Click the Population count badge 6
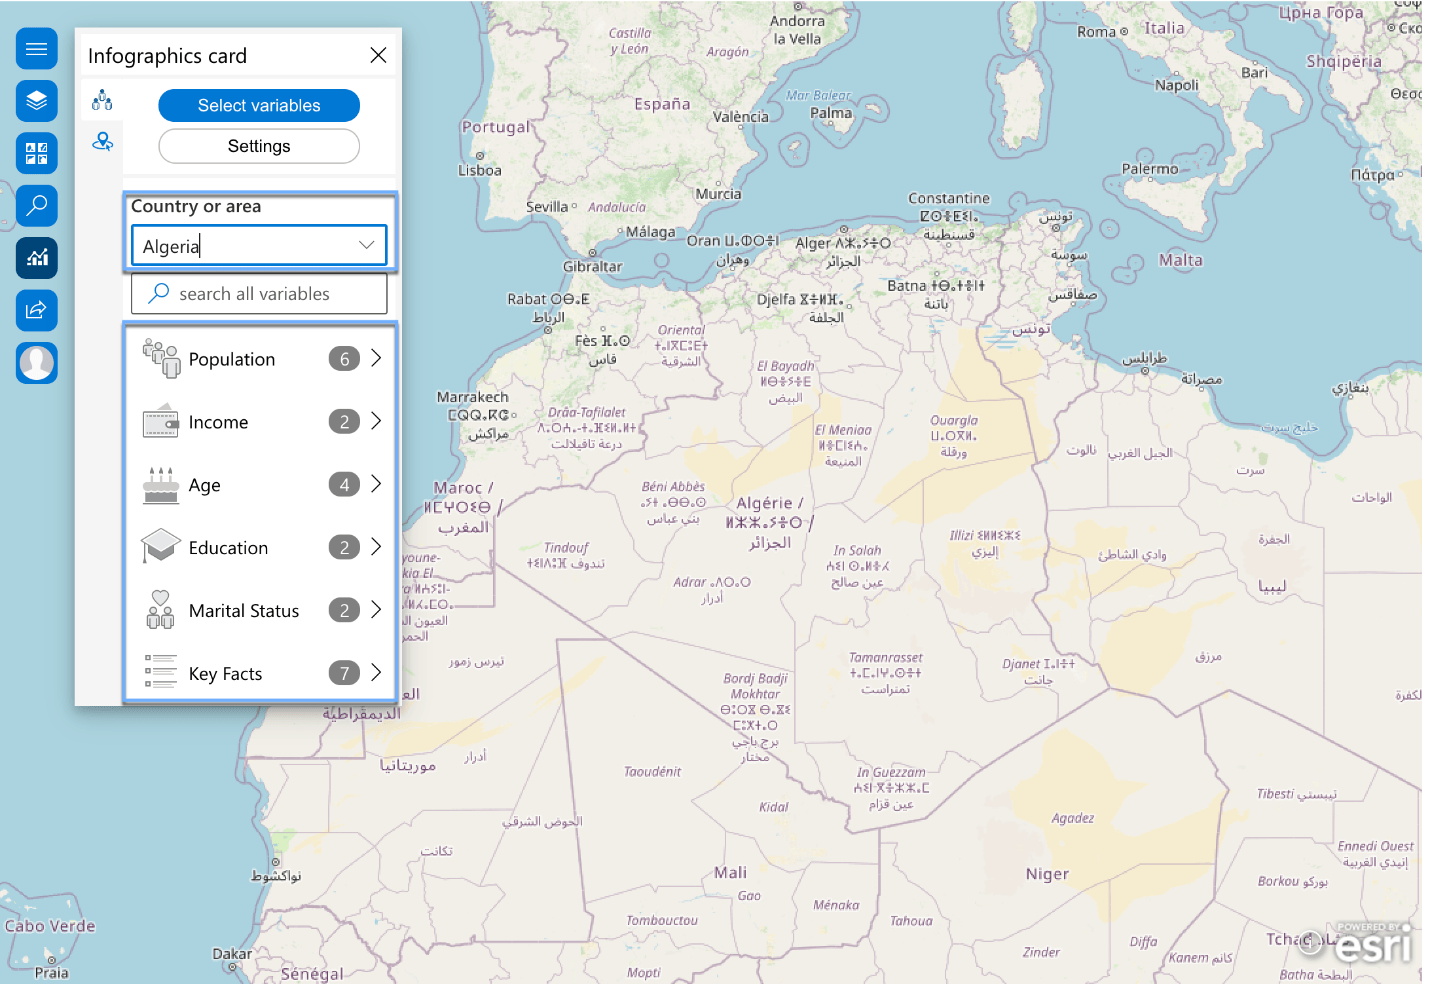1430x997 pixels. [x=344, y=359]
